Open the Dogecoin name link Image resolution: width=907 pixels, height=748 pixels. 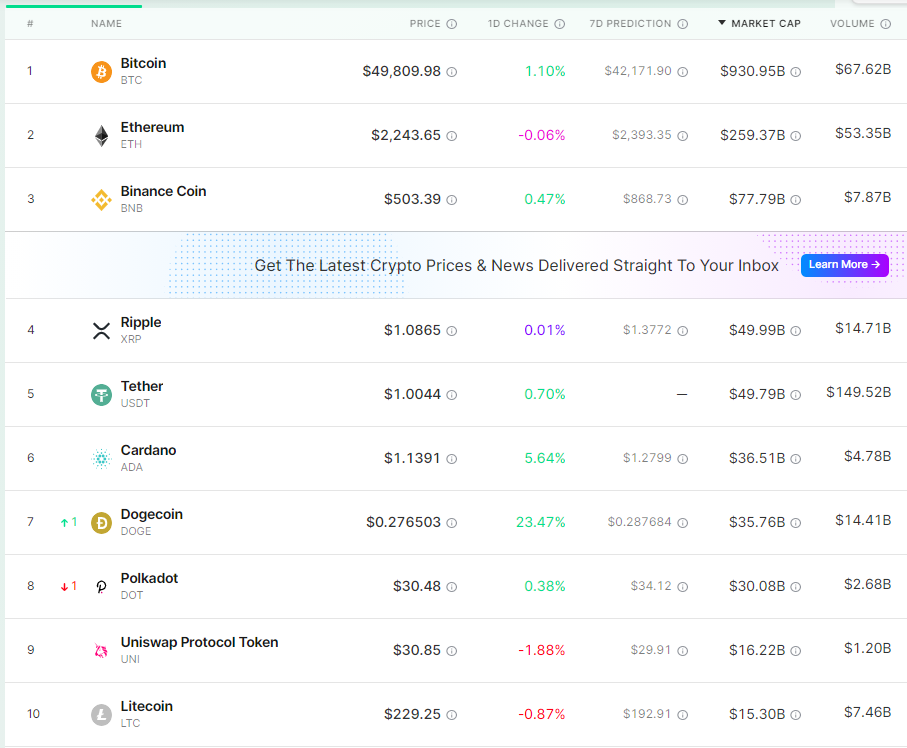coord(152,514)
